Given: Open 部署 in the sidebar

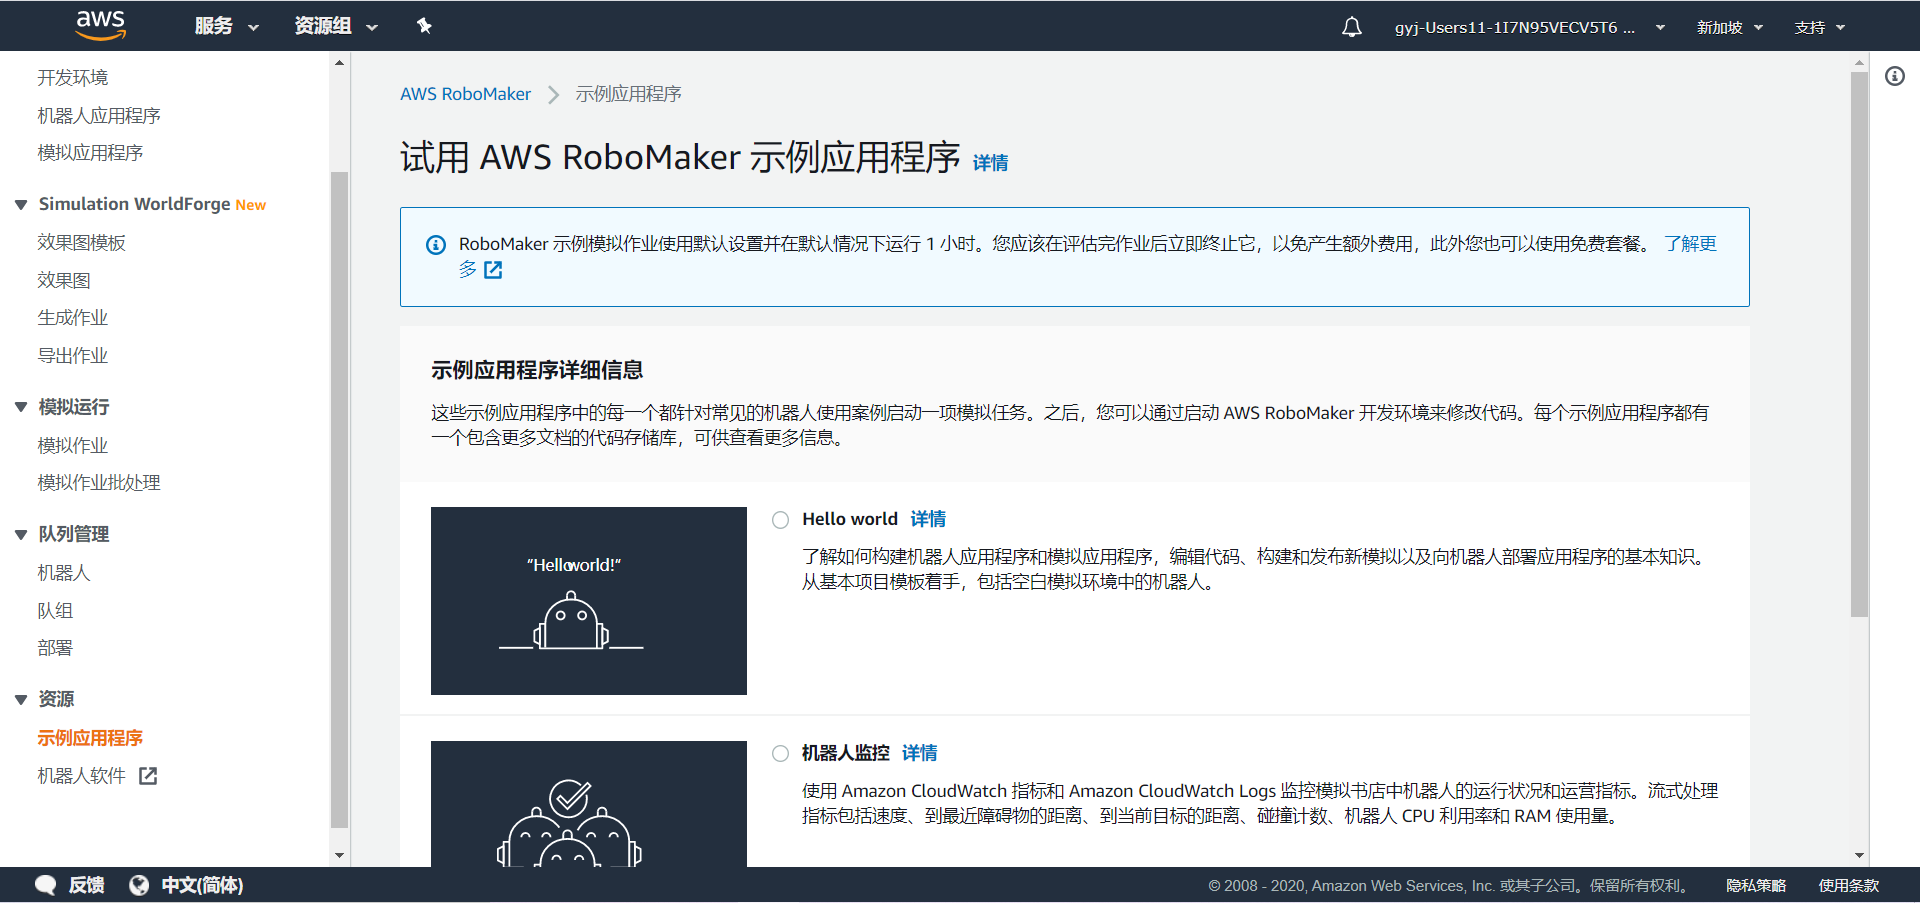Looking at the screenshot, I should pos(55,648).
